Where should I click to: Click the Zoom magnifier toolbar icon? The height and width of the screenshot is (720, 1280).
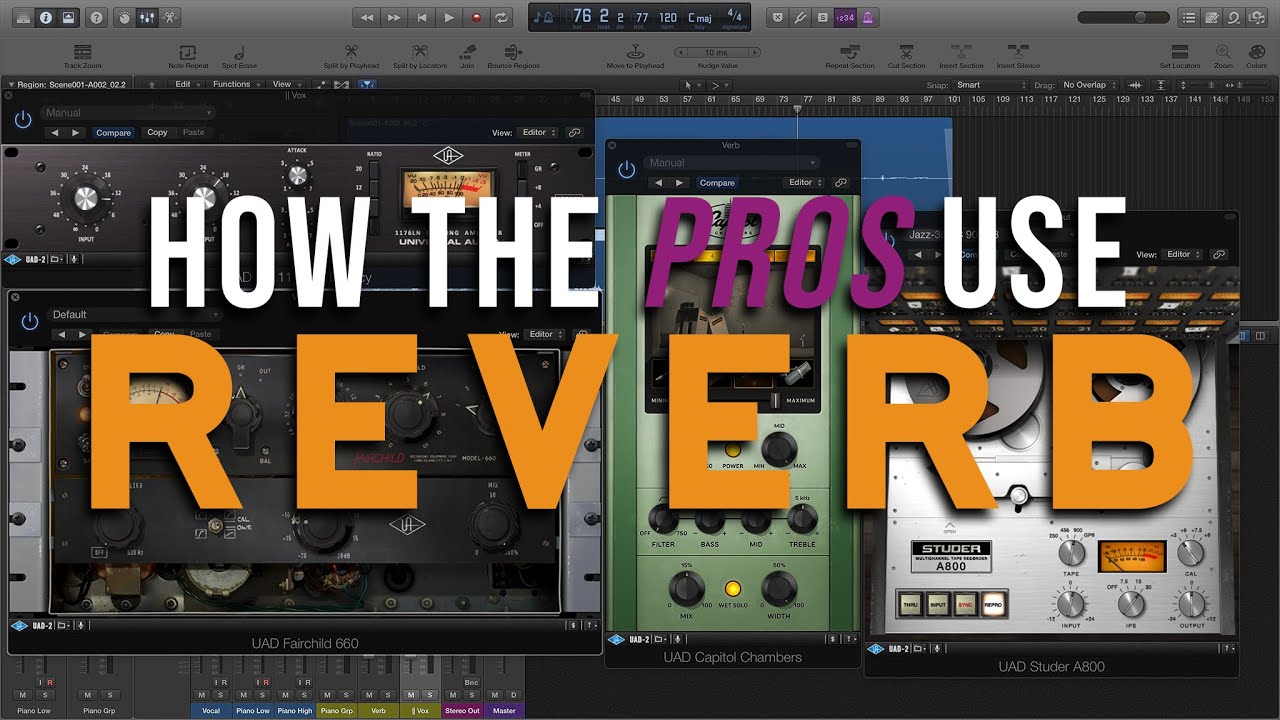pyautogui.click(x=1223, y=51)
